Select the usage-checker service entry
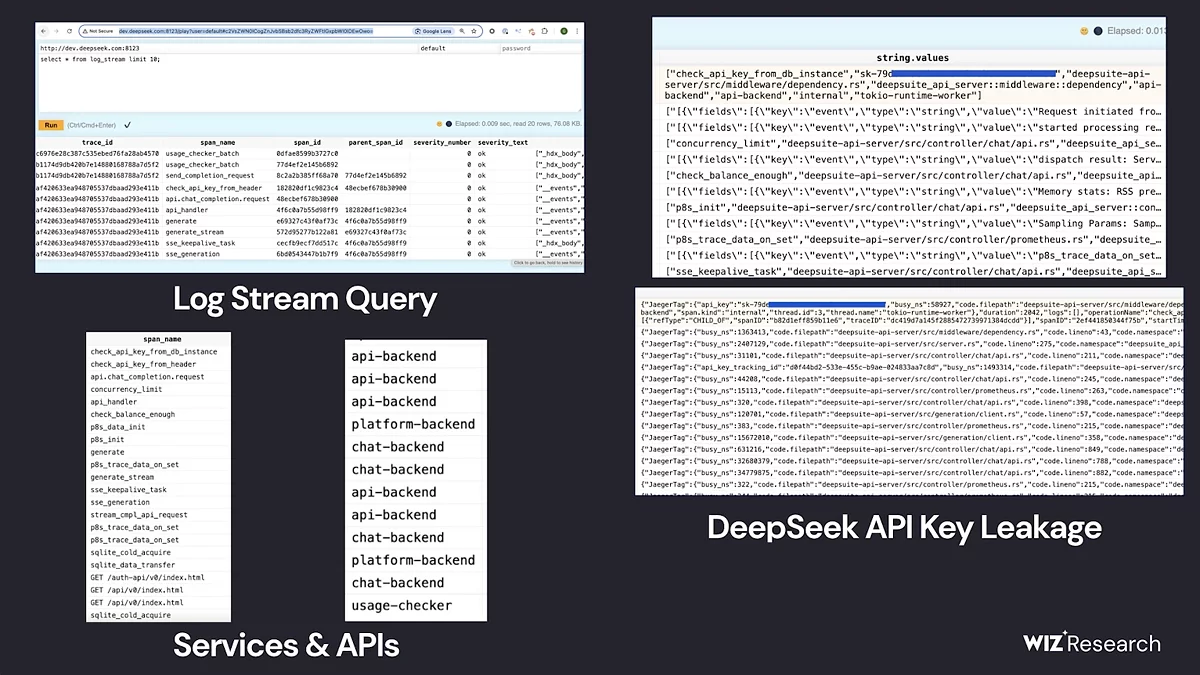This screenshot has width=1200, height=675. coord(400,605)
